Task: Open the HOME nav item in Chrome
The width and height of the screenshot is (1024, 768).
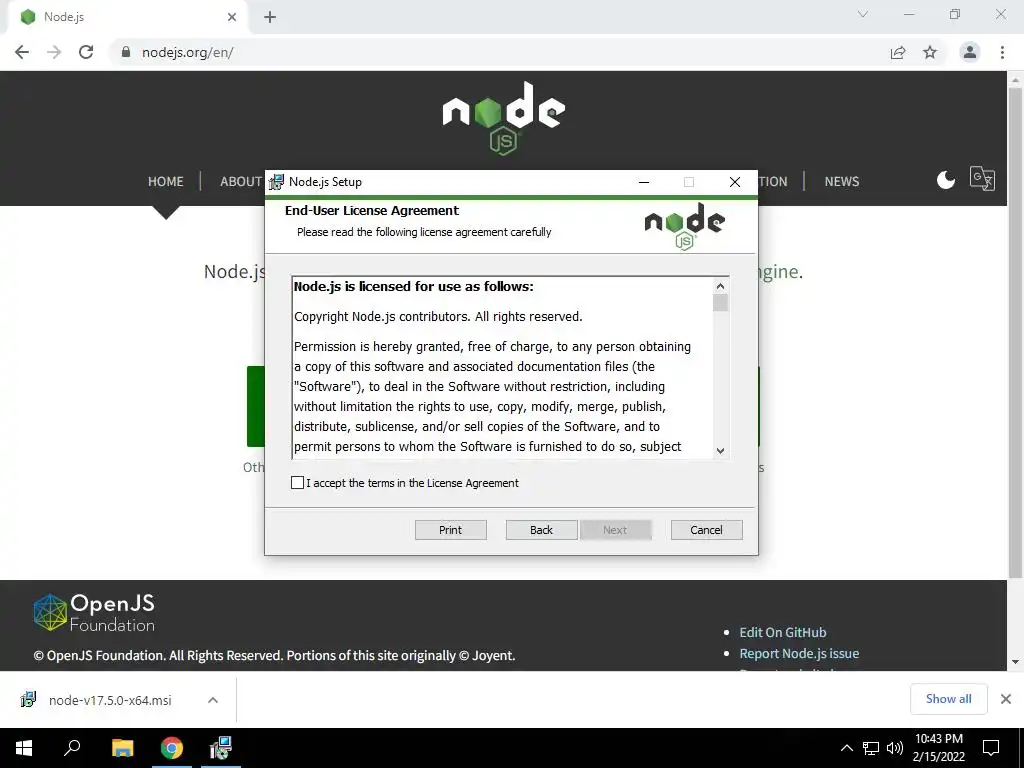Action: pos(165,182)
